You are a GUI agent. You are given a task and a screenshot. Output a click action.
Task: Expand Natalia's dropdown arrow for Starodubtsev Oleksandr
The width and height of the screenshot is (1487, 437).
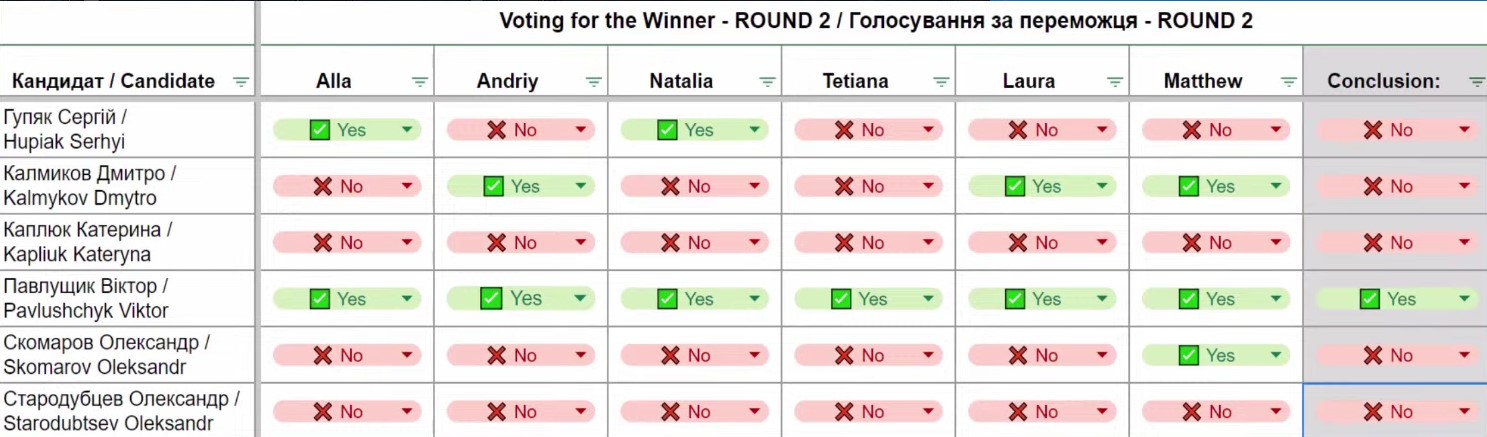755,412
